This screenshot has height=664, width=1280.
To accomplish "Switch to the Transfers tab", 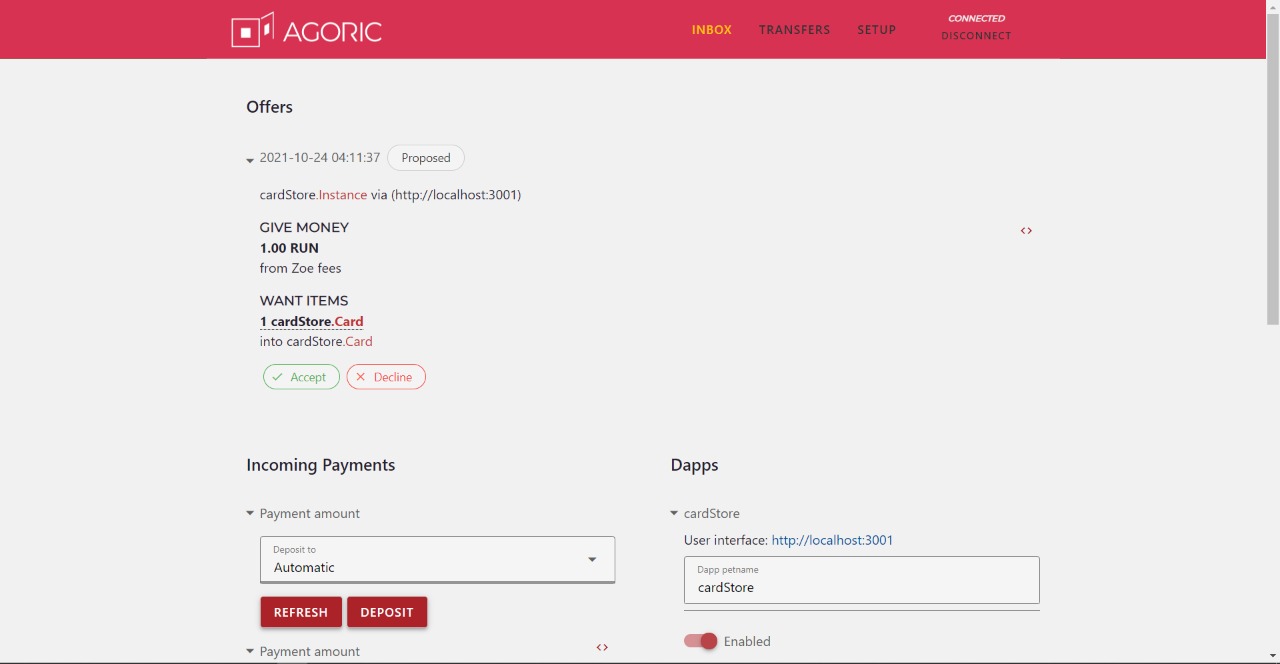I will [x=794, y=30].
